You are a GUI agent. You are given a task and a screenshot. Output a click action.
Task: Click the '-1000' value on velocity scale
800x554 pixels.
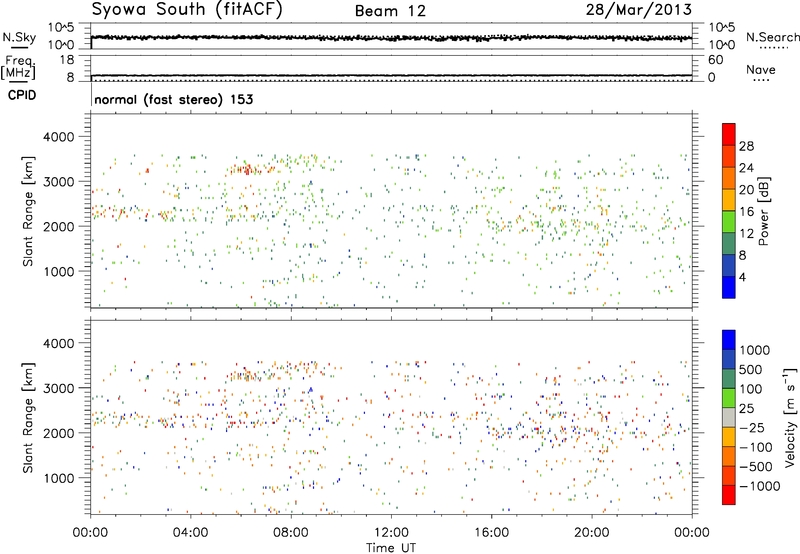pyautogui.click(x=759, y=486)
